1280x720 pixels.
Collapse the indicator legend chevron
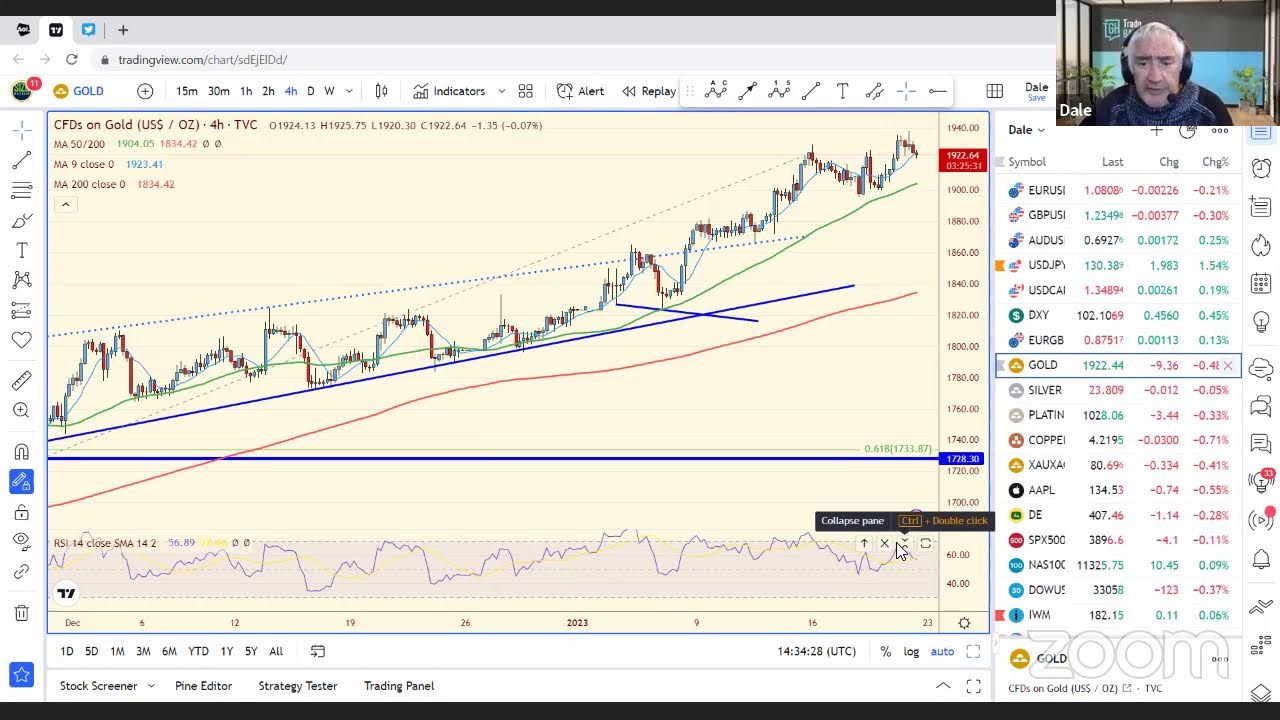click(65, 204)
